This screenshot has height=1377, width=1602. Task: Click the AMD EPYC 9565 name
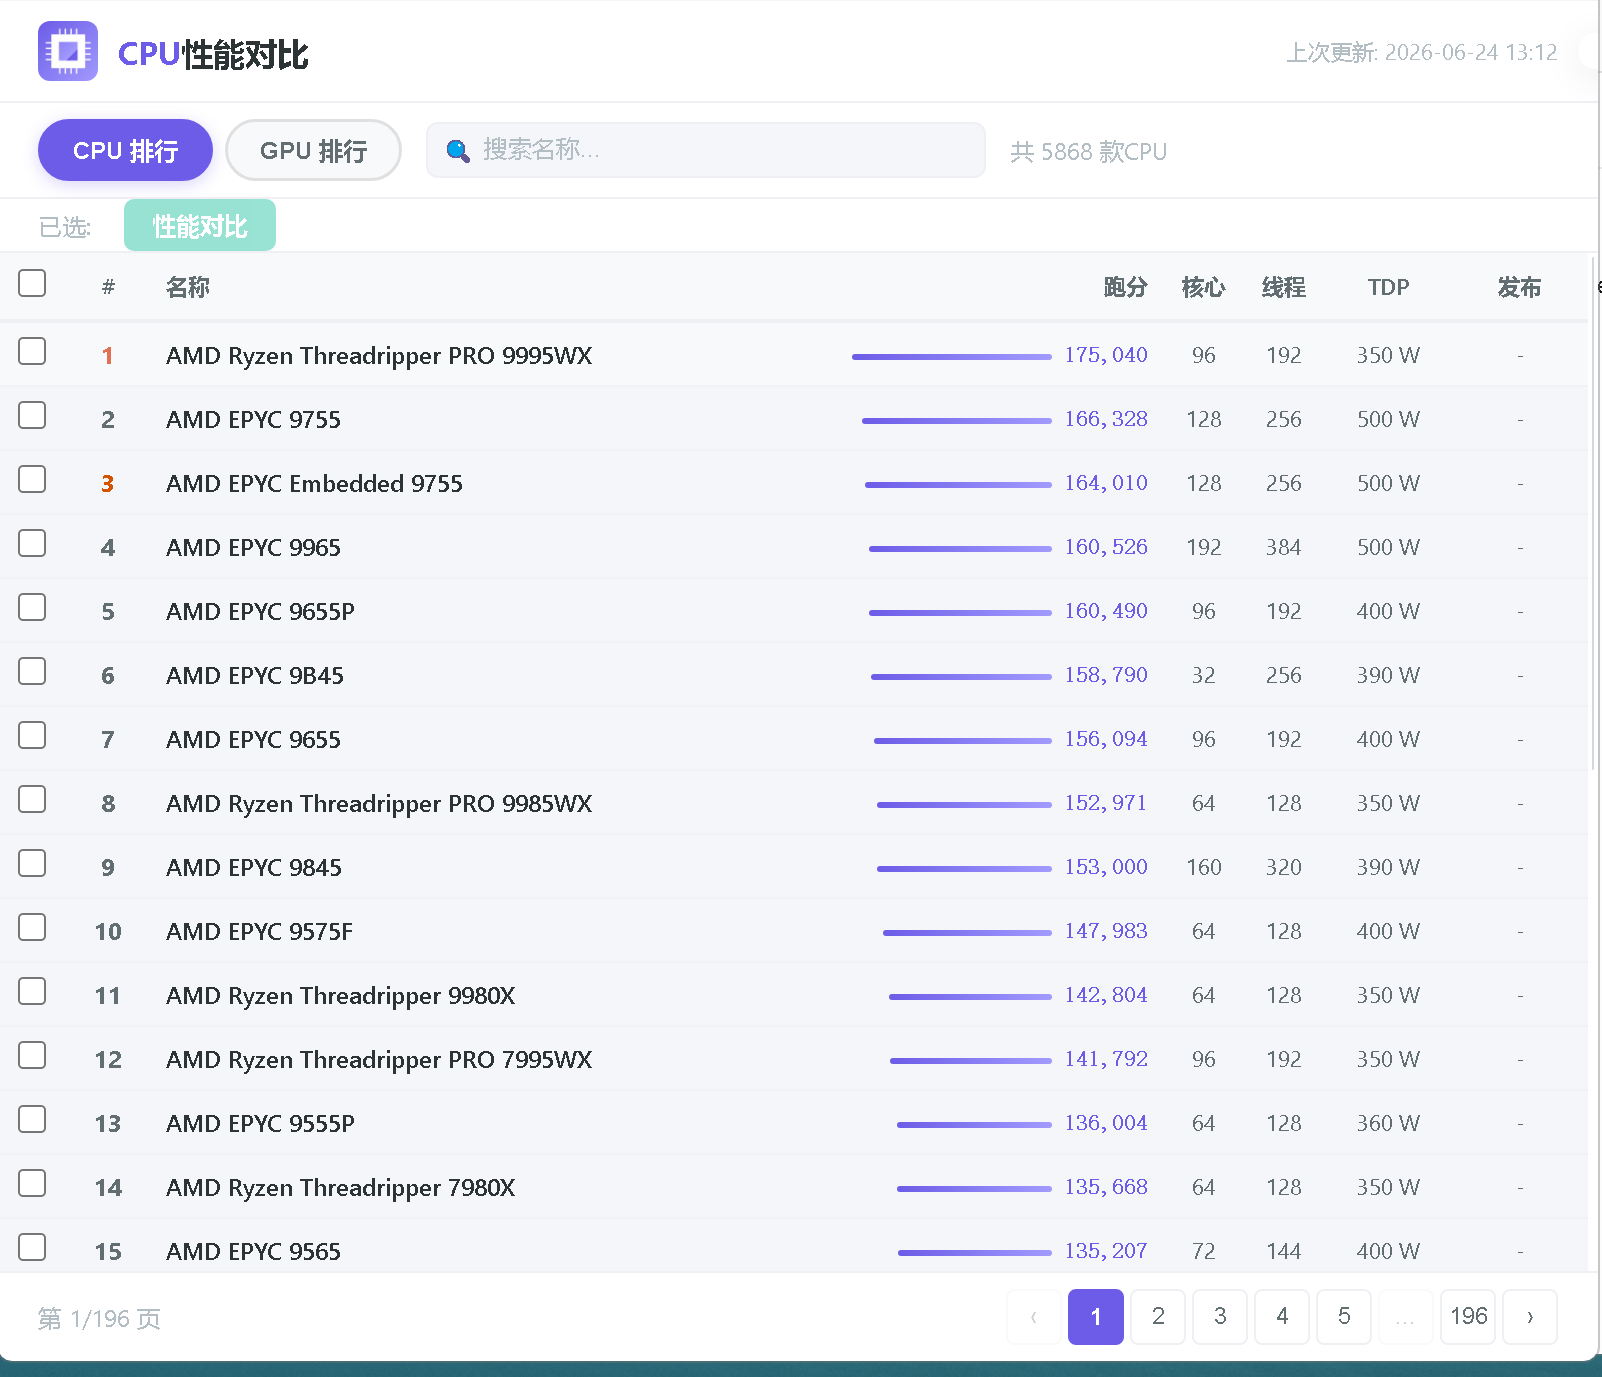pyautogui.click(x=253, y=1252)
